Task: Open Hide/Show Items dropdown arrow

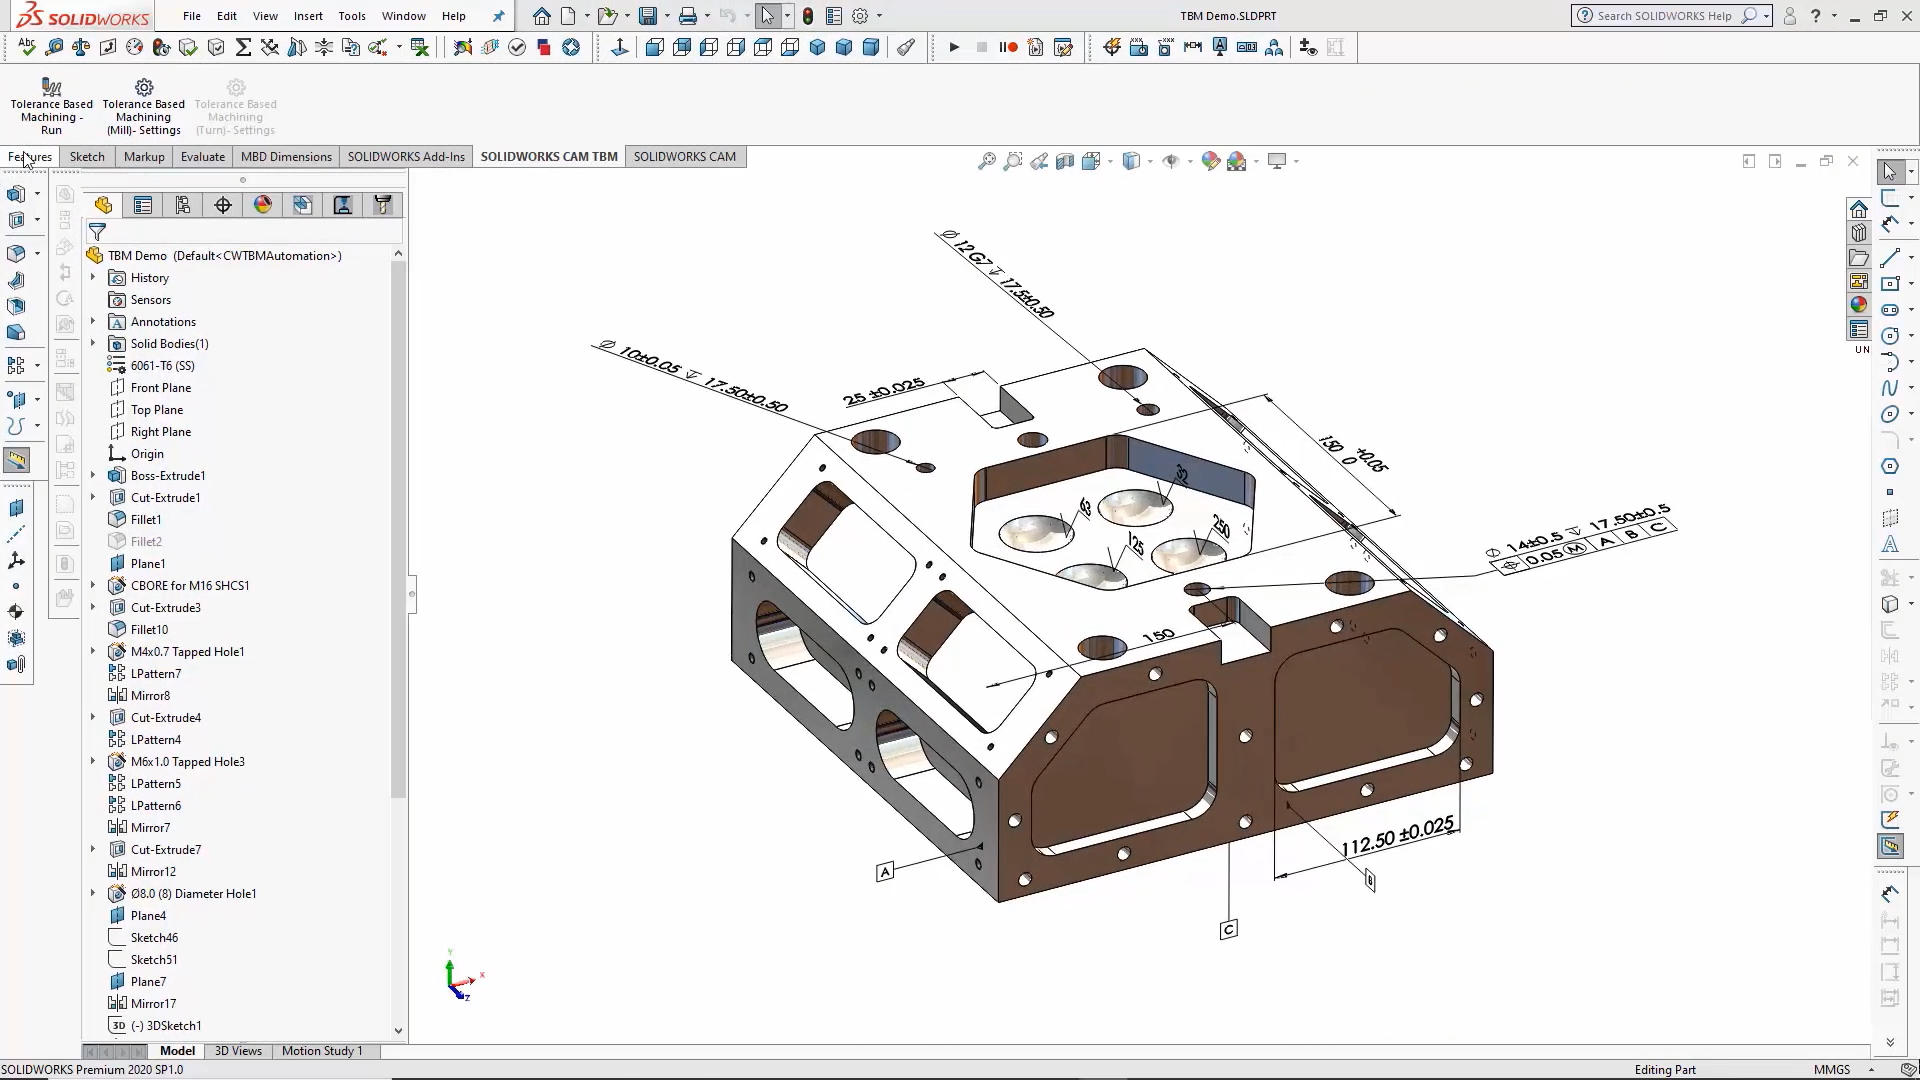Action: [1190, 161]
